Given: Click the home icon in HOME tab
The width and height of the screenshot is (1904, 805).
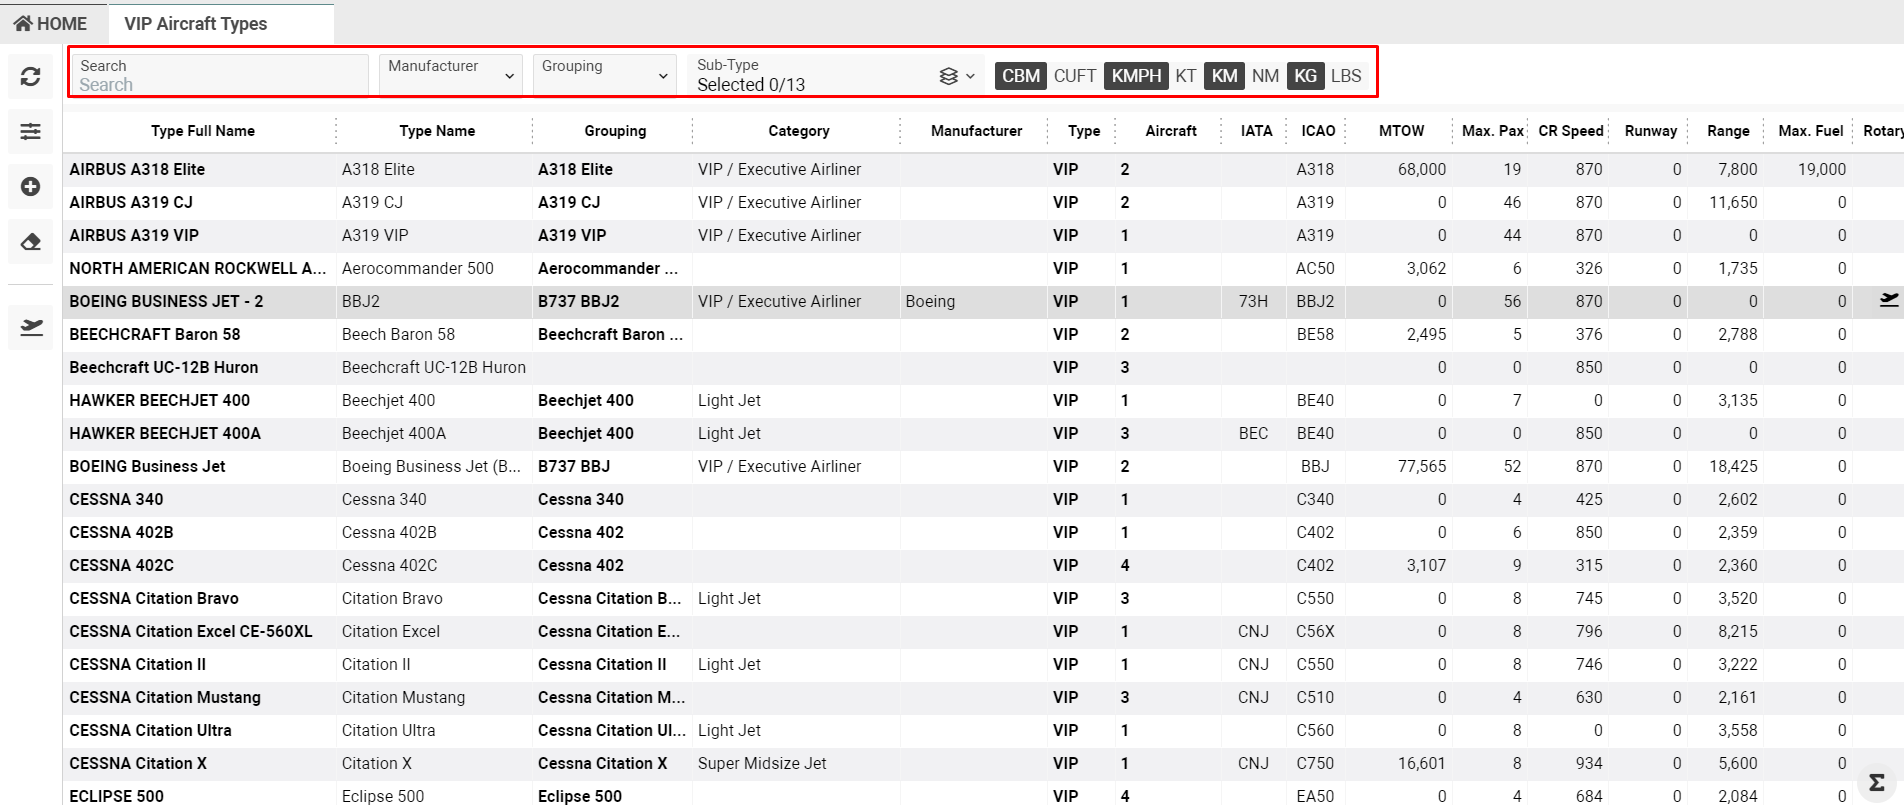Looking at the screenshot, I should click(23, 23).
